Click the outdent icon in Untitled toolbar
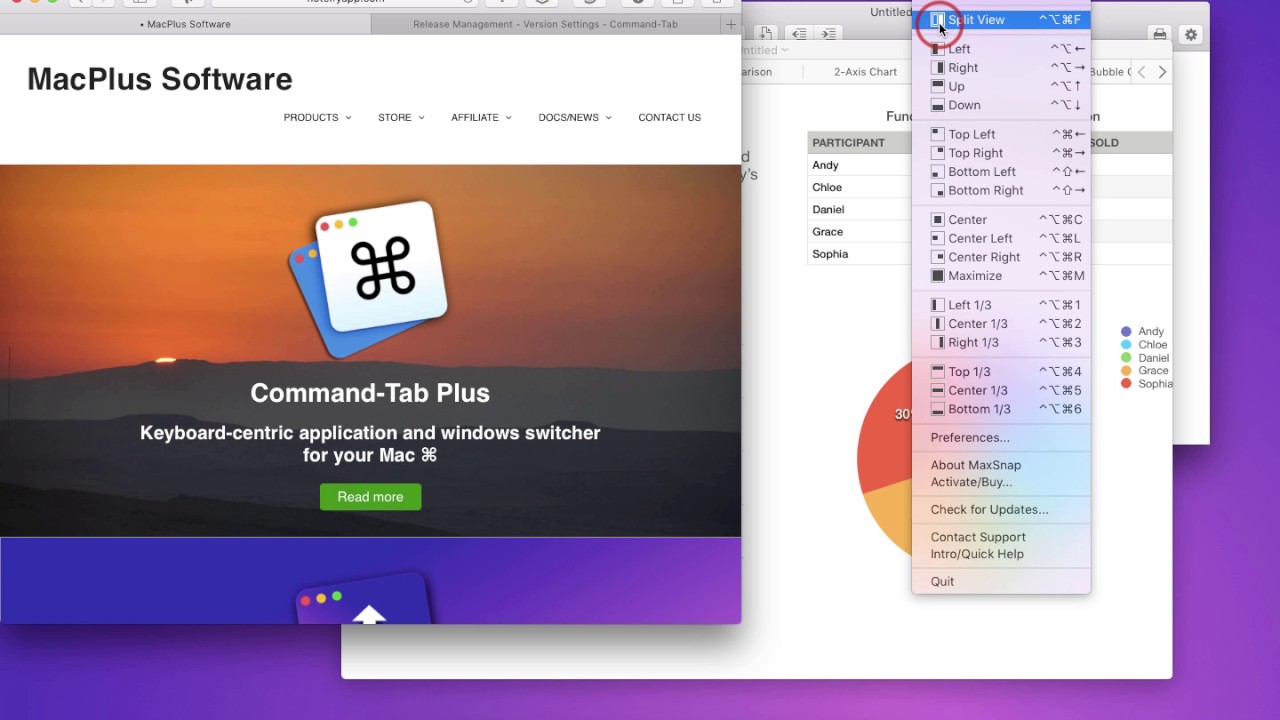1280x720 pixels. (x=799, y=34)
